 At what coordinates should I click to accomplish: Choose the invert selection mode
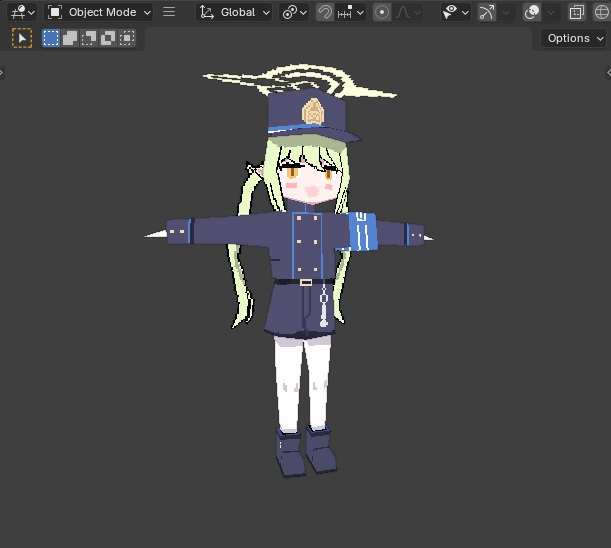coord(108,38)
